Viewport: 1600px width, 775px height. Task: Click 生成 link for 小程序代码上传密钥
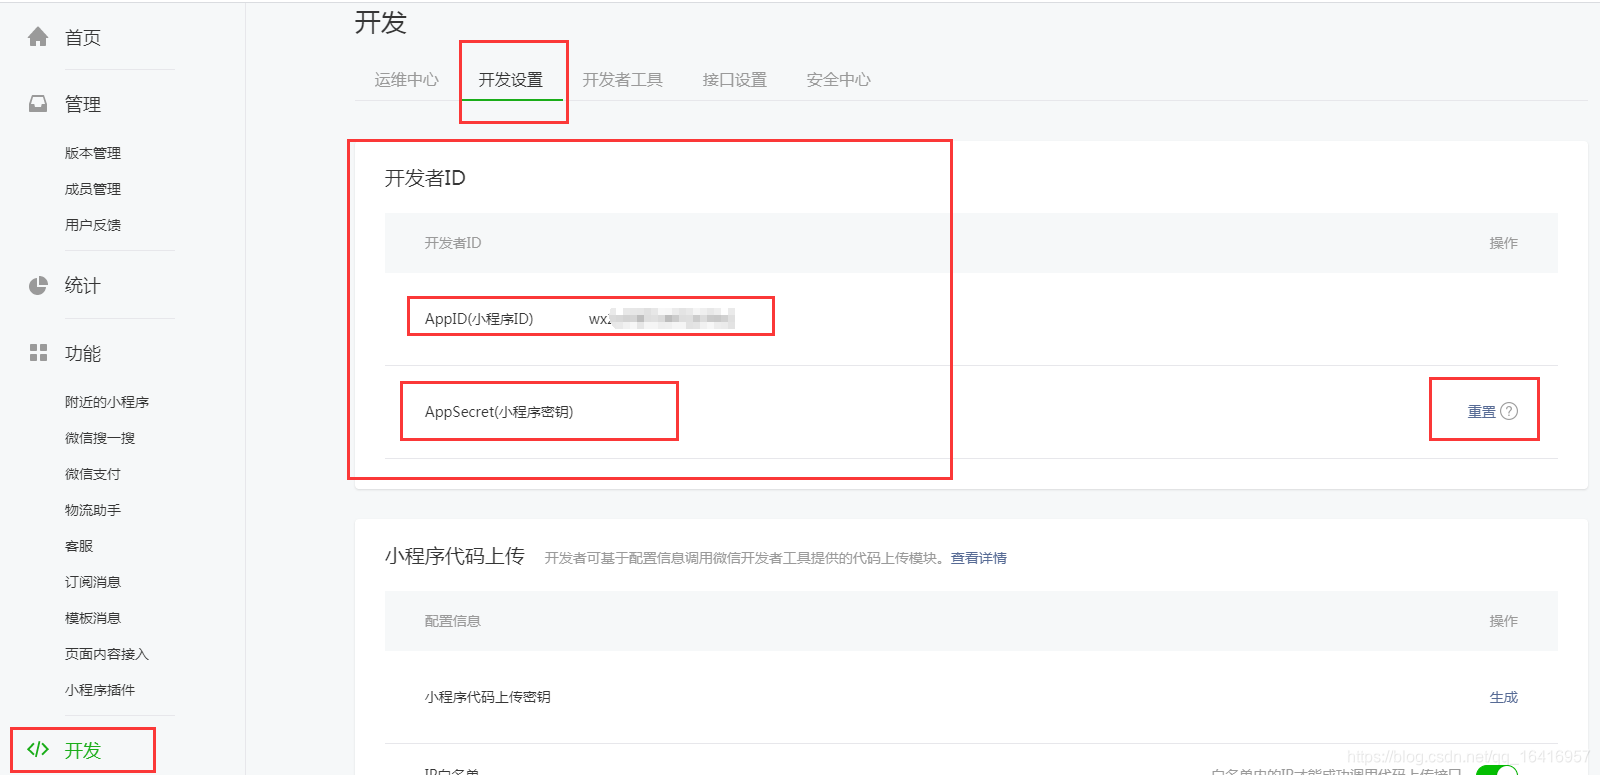[x=1504, y=697]
